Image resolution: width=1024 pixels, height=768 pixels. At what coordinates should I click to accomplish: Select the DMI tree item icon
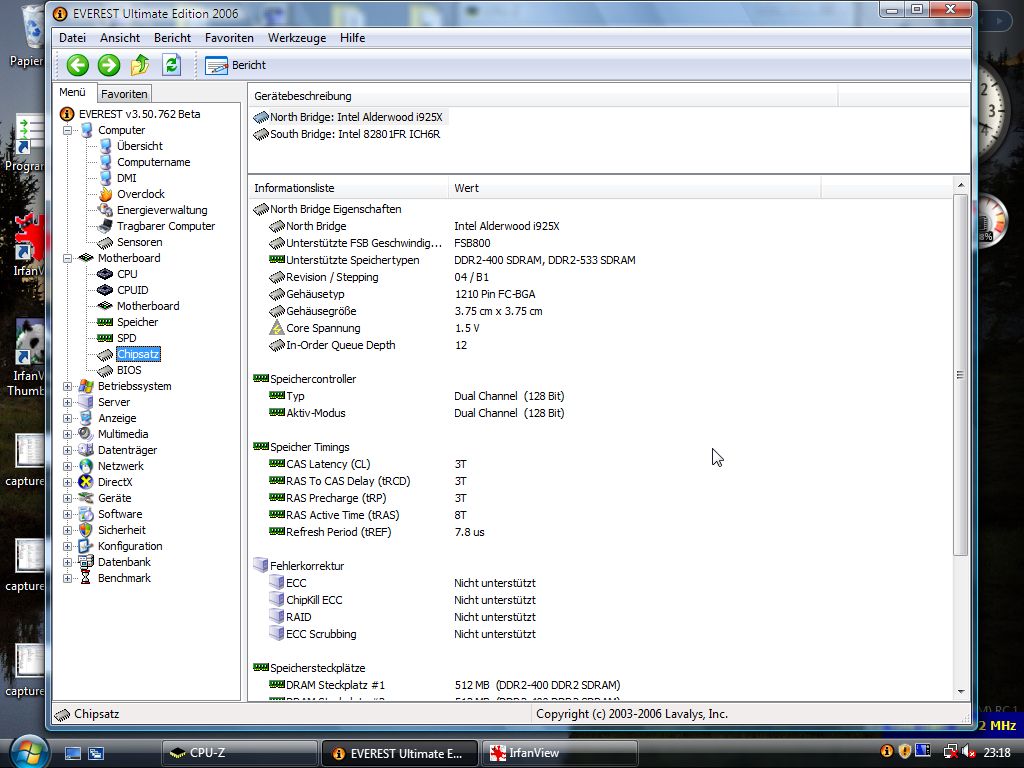(x=105, y=178)
